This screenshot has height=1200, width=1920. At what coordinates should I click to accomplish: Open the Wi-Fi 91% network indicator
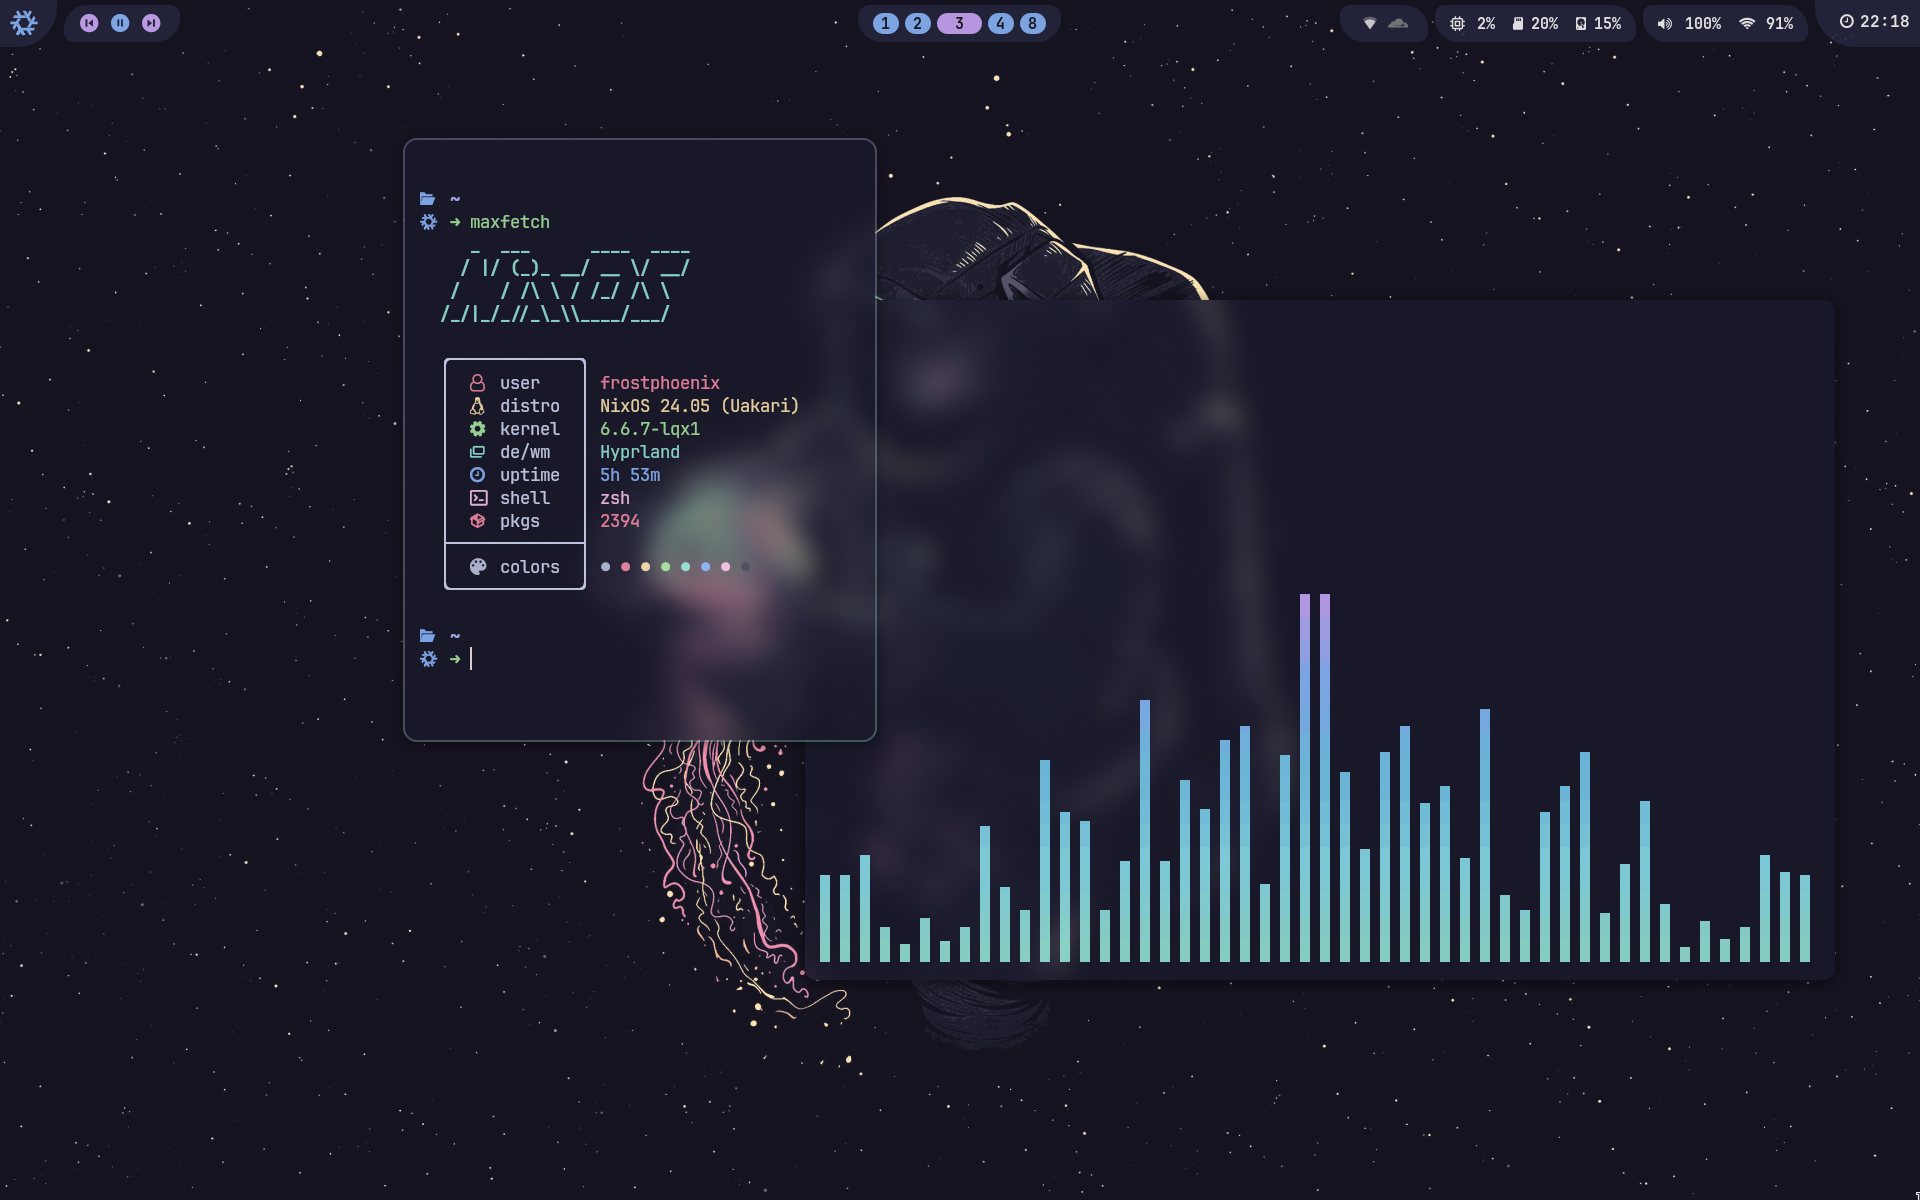click(1766, 23)
